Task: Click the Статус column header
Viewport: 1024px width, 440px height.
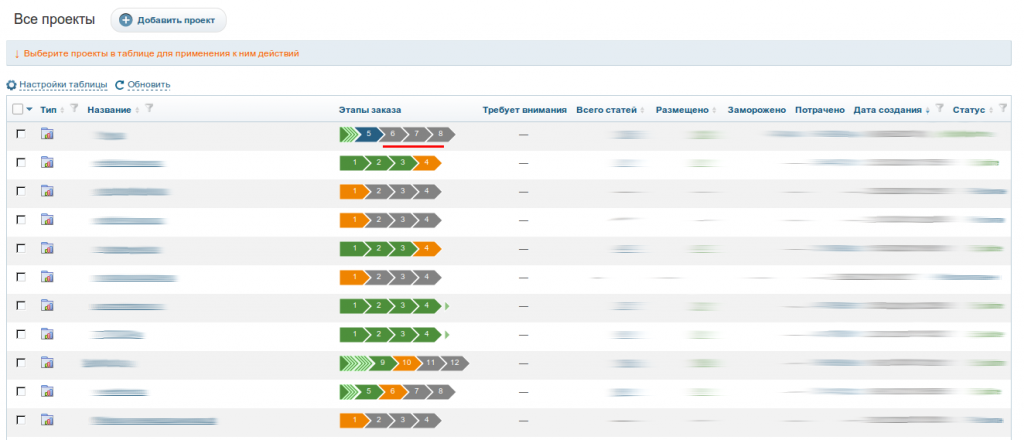Action: [x=969, y=110]
